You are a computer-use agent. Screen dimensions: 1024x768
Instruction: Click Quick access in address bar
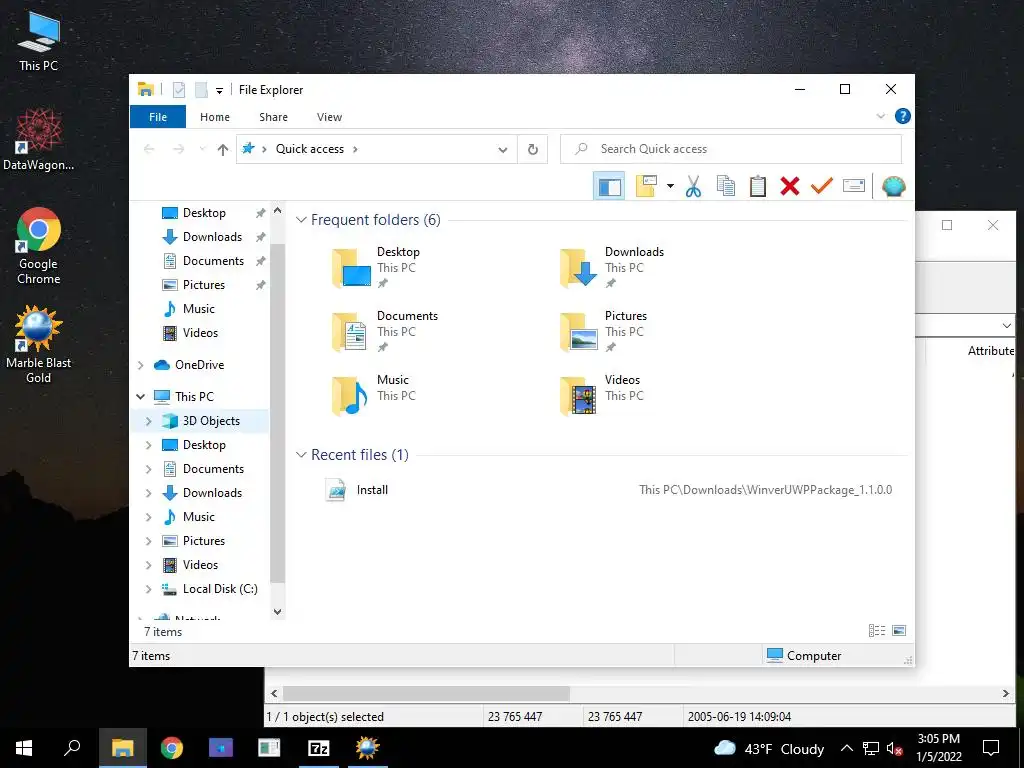click(310, 150)
